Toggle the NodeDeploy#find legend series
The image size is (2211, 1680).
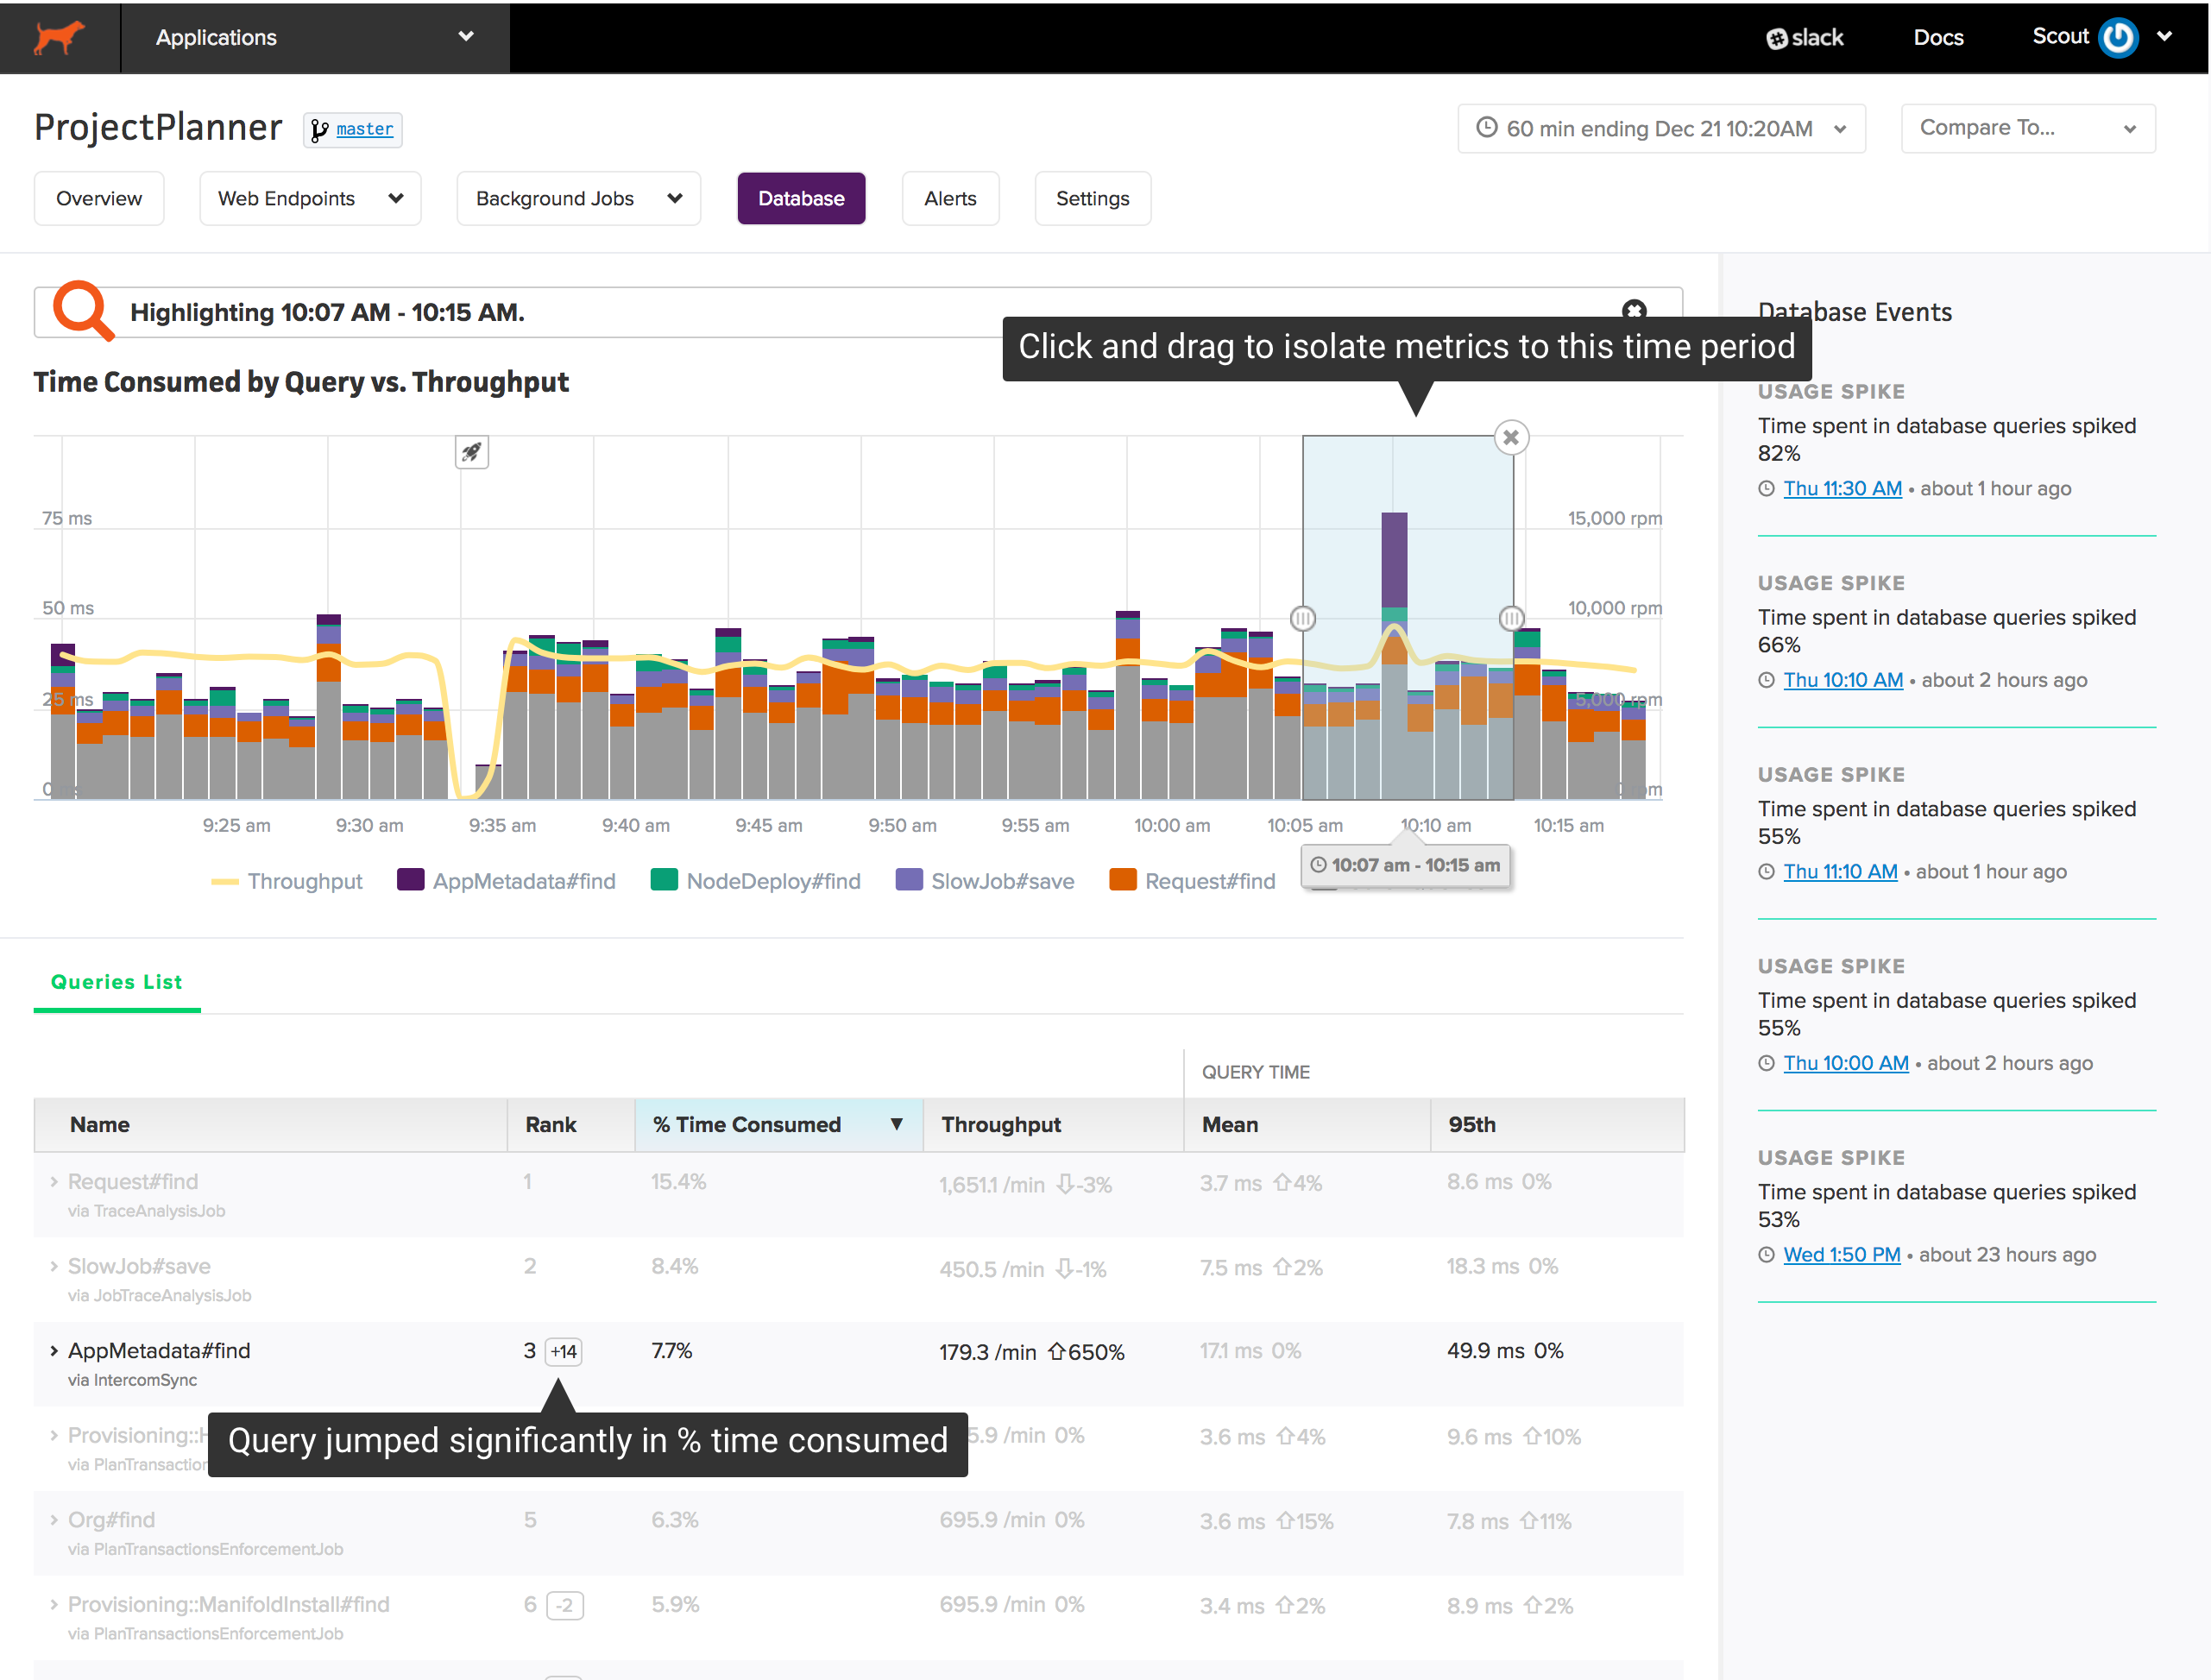click(x=756, y=881)
